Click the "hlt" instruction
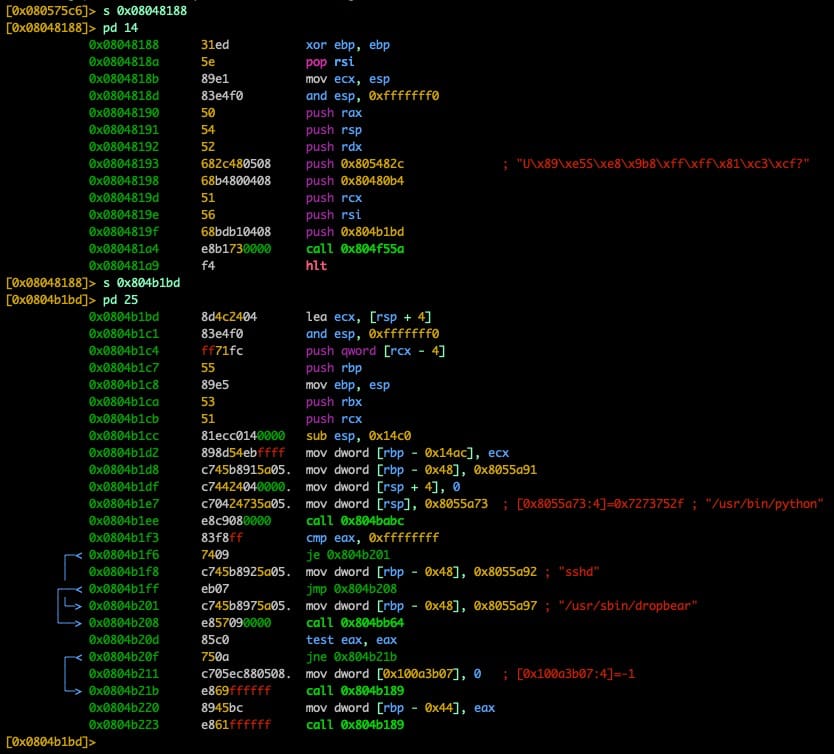This screenshot has width=834, height=754. tap(315, 266)
